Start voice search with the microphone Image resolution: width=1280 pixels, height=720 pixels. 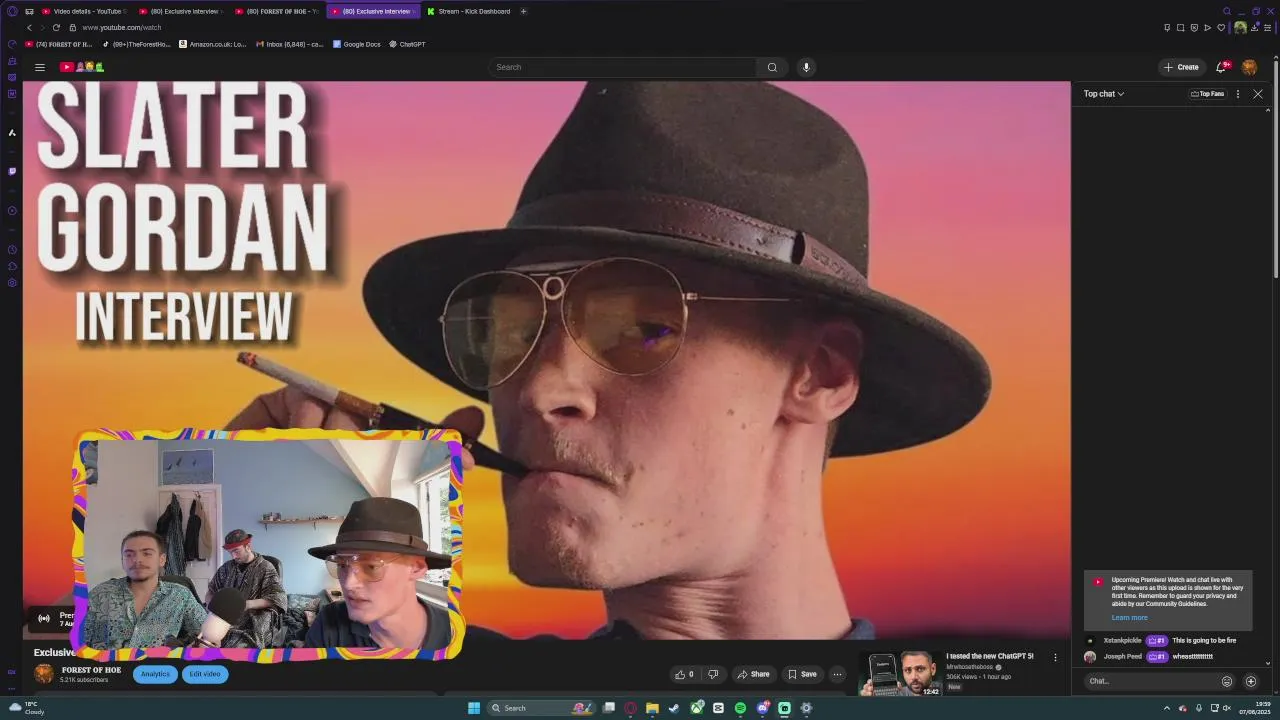pos(806,67)
